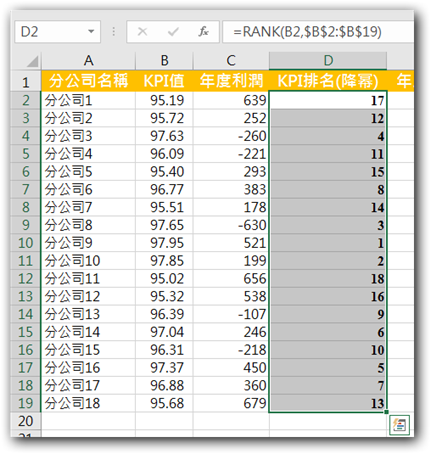Click profit value 521
Image resolution: width=431 pixels, height=454 pixels.
(231, 243)
